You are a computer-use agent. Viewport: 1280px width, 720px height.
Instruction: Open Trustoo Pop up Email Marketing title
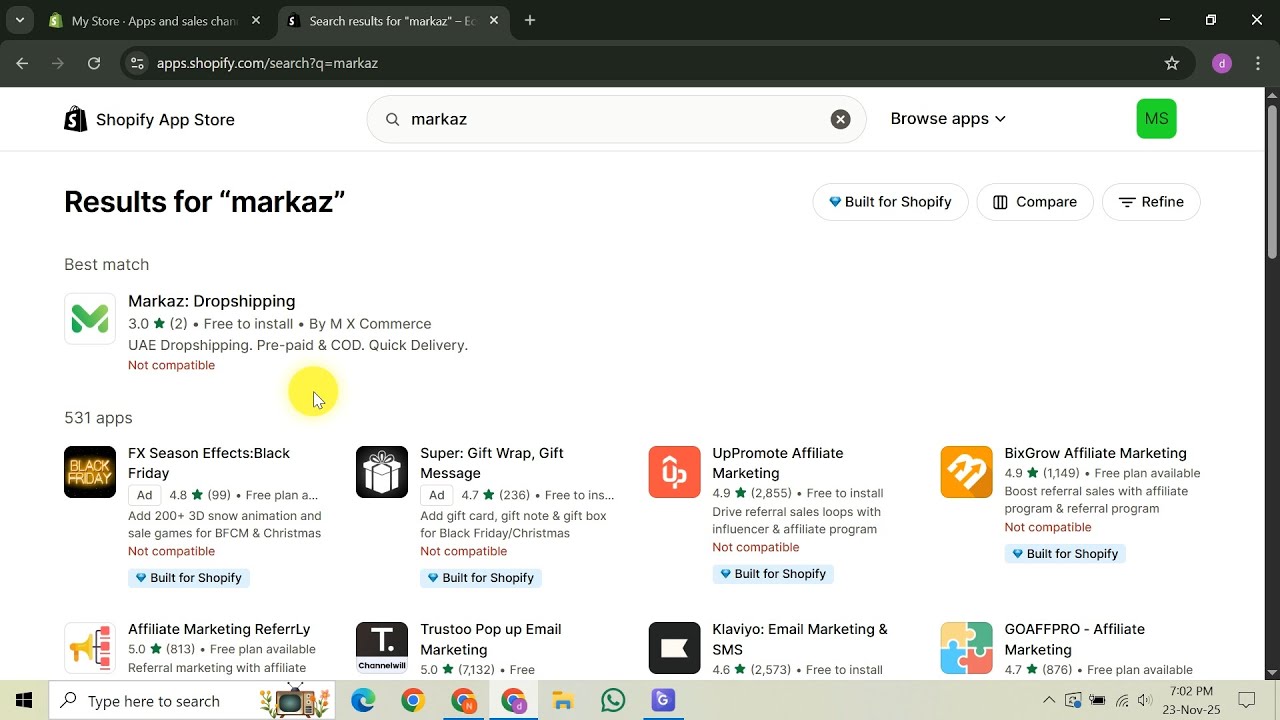(490, 639)
